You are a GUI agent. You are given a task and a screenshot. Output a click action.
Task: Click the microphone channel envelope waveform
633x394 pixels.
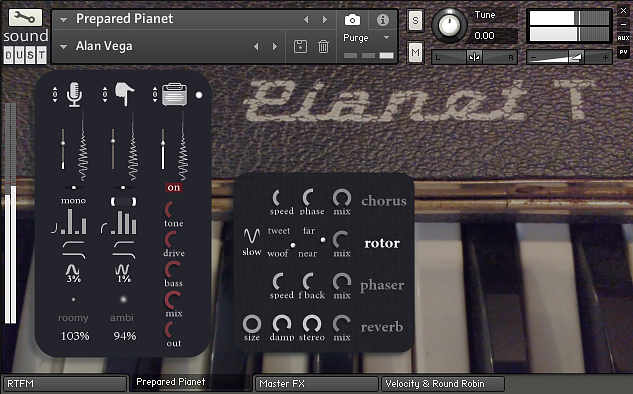83,146
